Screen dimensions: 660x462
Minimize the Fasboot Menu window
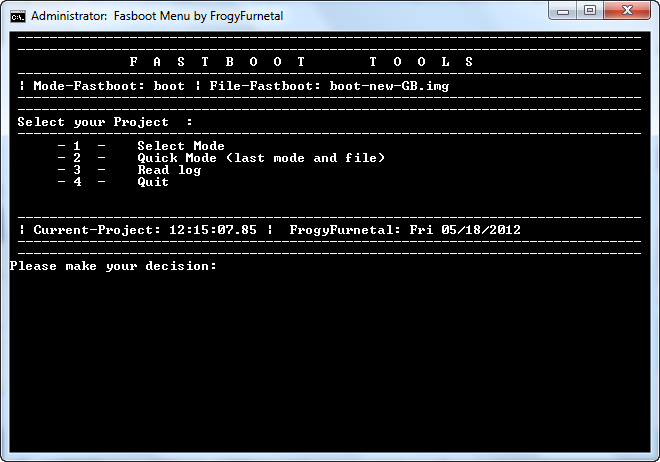[563, 11]
